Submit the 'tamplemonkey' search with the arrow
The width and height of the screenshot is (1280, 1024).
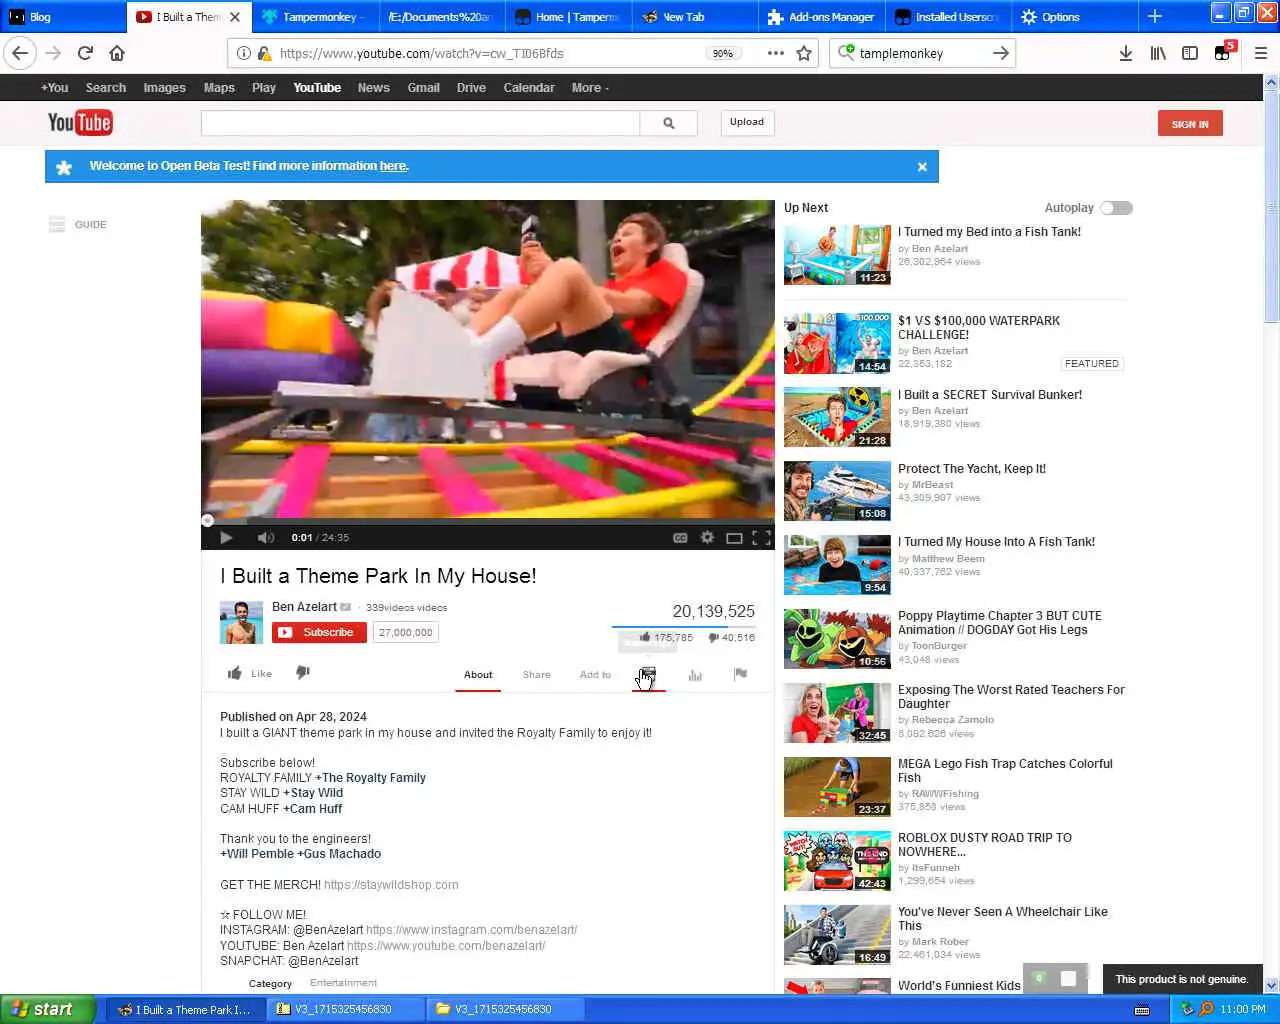(x=1001, y=53)
